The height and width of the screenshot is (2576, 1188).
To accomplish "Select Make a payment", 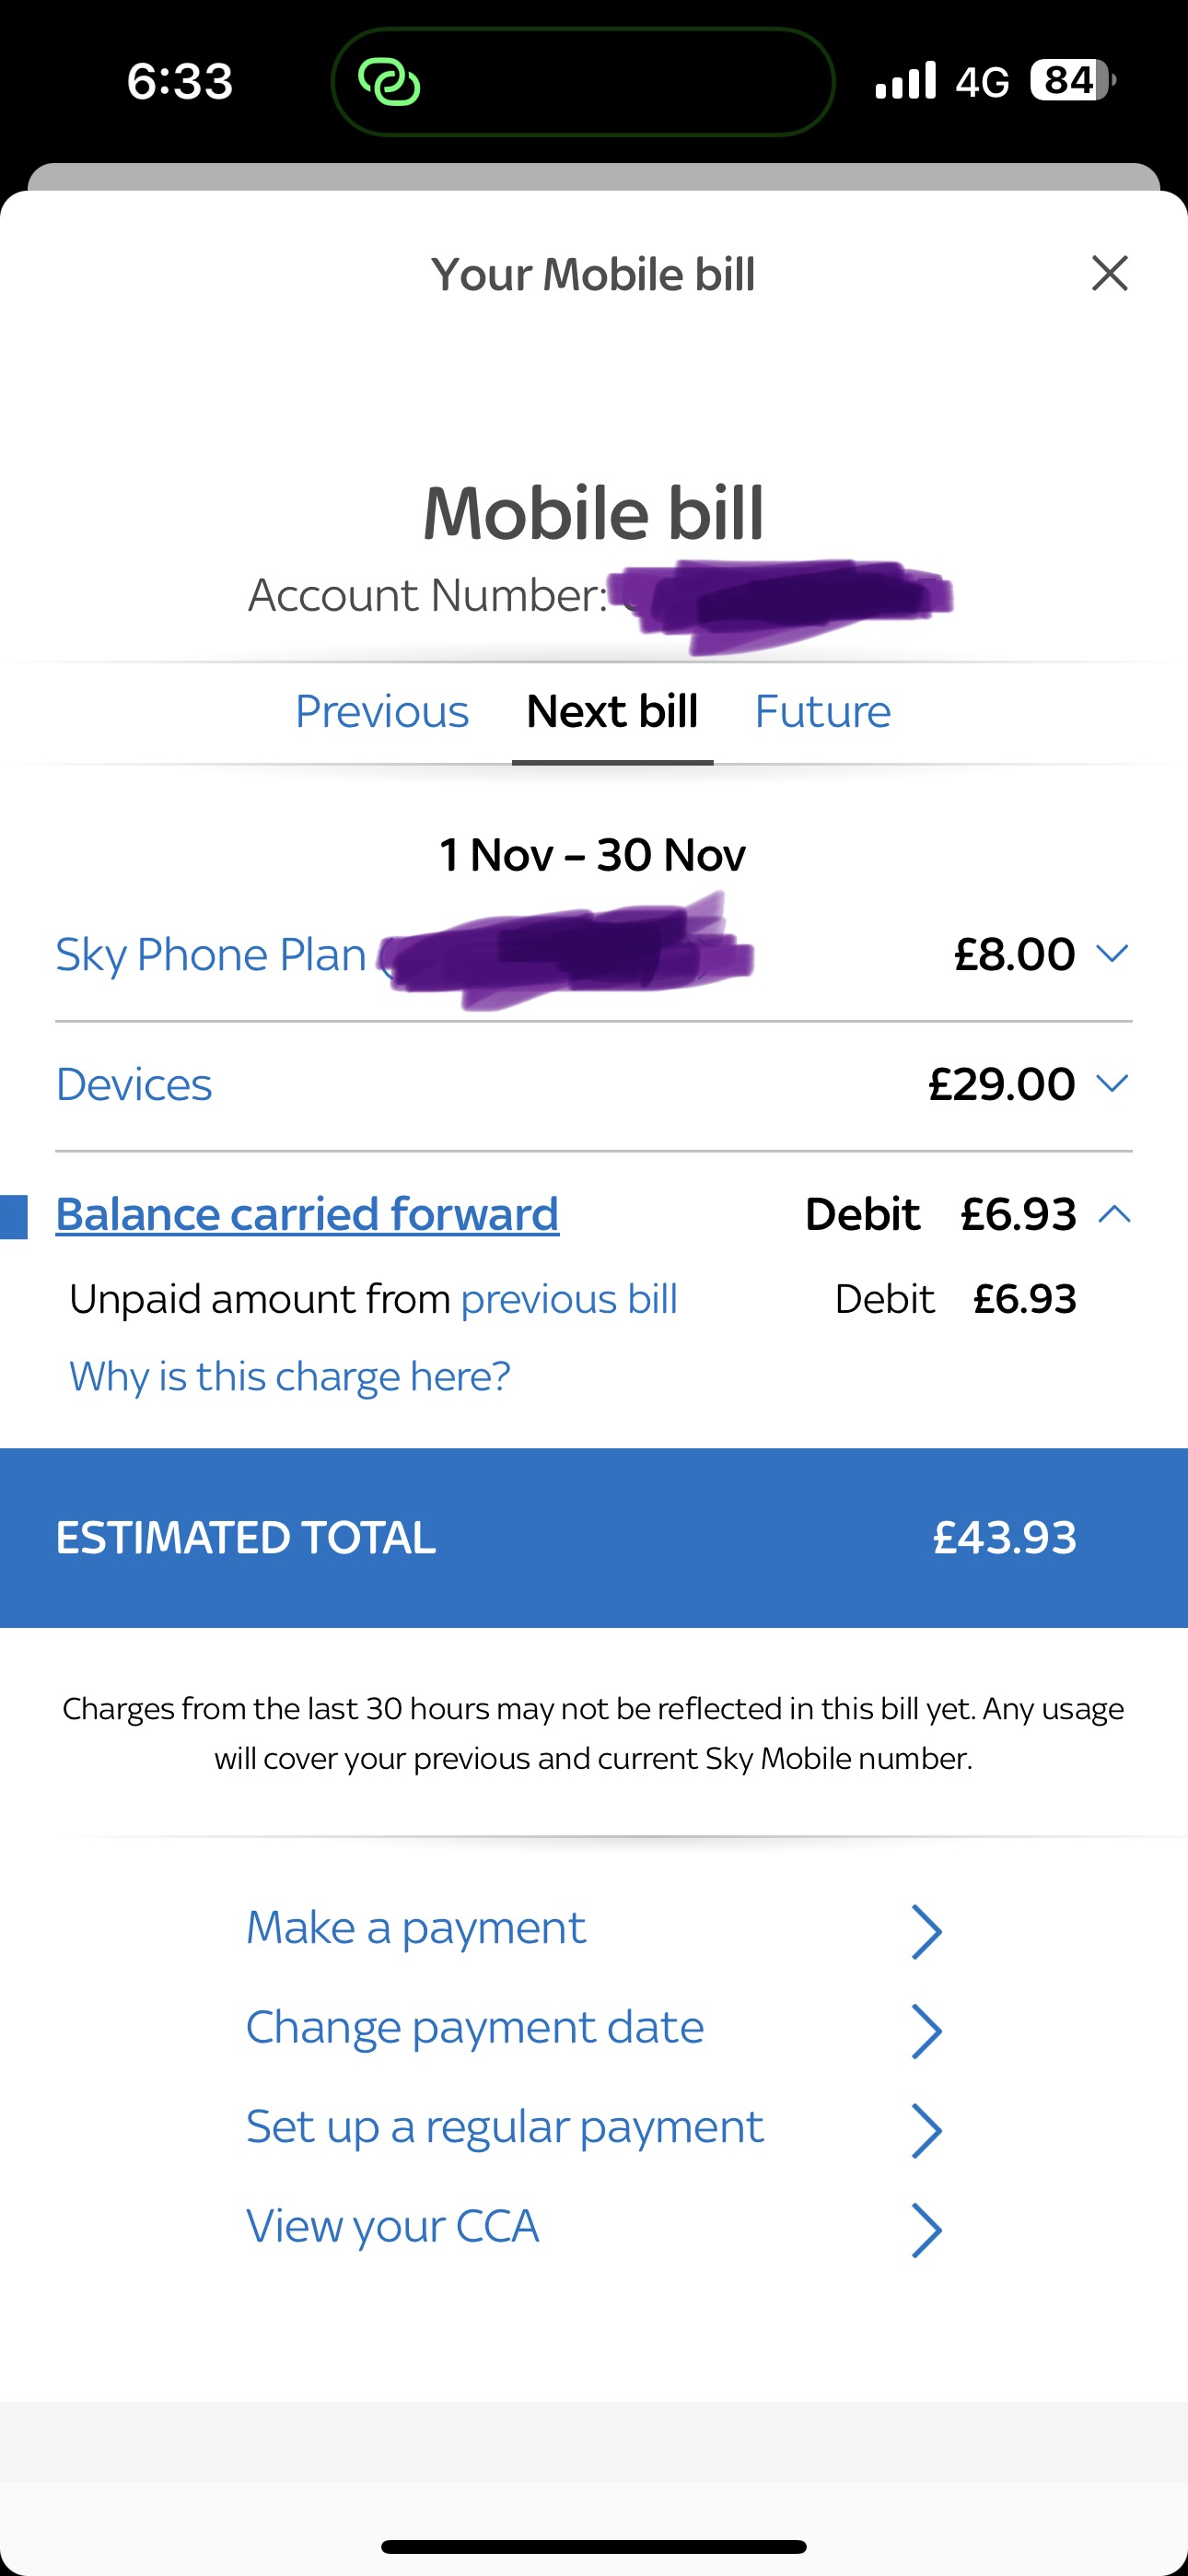I will pos(416,1927).
